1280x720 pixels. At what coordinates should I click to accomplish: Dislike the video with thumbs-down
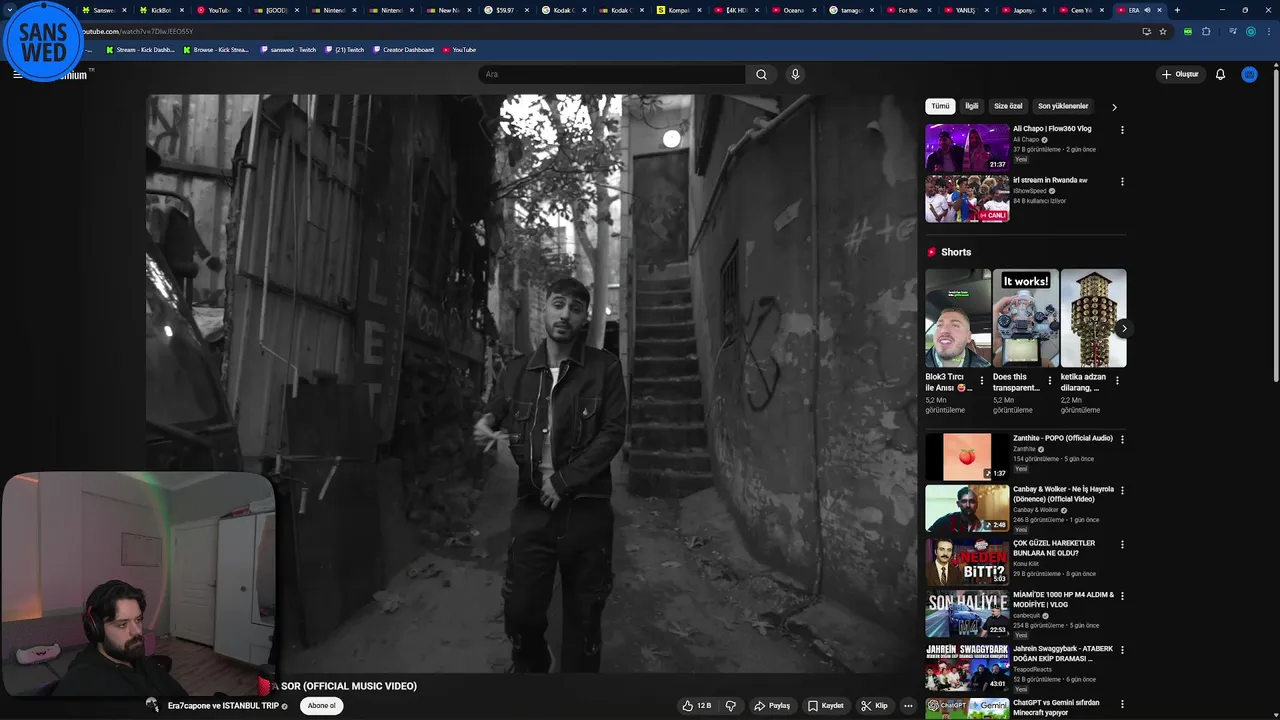point(730,706)
